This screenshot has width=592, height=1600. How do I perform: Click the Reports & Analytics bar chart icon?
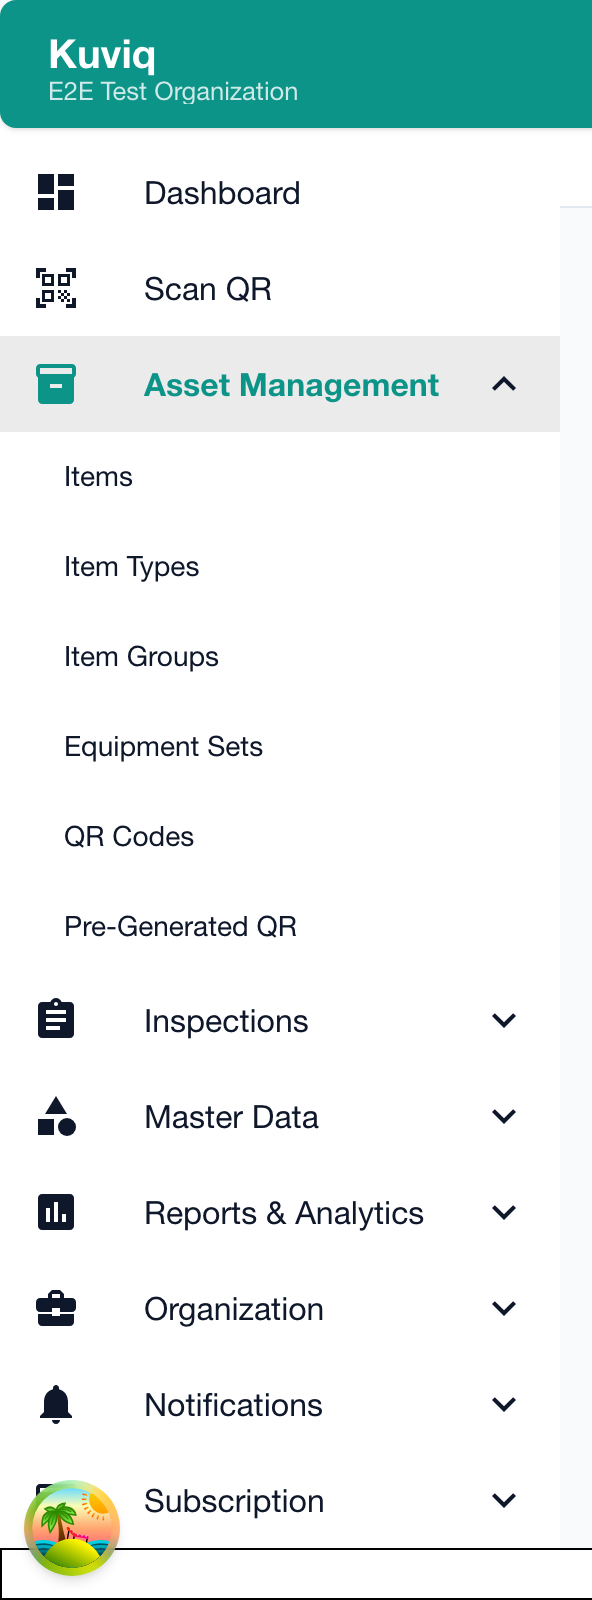(x=55, y=1212)
